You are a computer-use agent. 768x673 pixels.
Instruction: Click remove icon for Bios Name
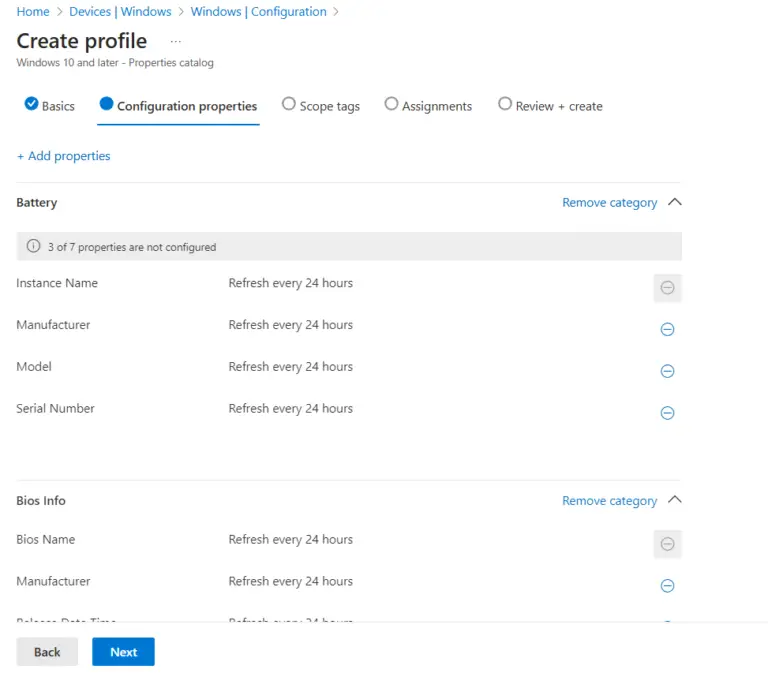[x=667, y=544]
